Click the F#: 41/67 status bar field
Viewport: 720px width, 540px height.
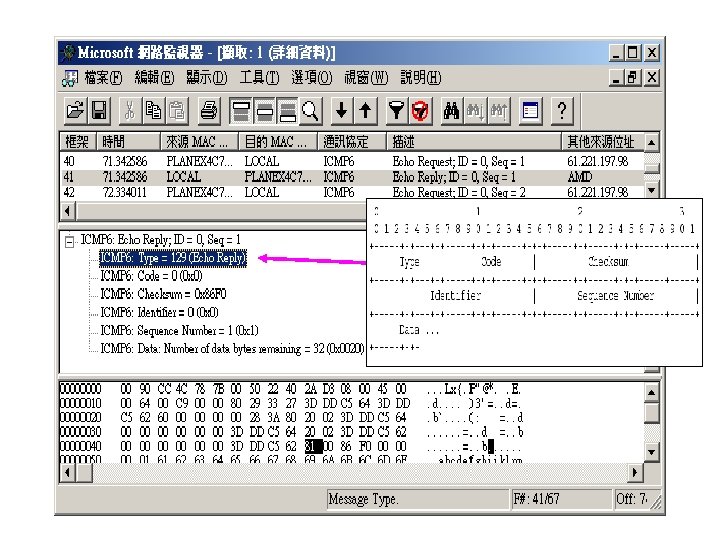(562, 499)
